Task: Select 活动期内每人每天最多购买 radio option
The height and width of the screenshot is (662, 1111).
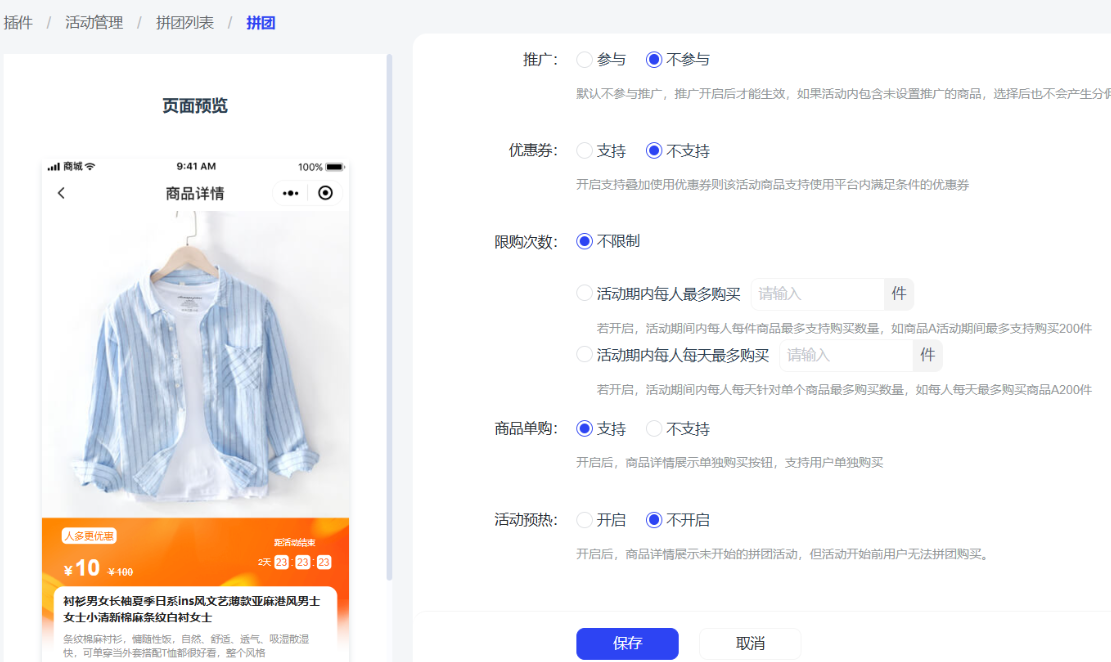Action: tap(585, 355)
